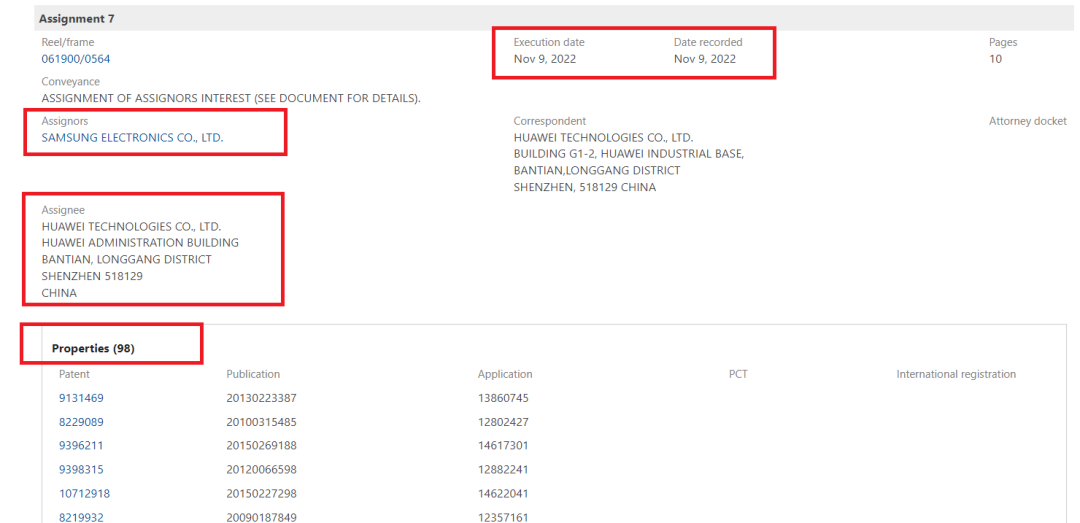Select the Properties (98) heading
Screen dimensions: 1080x523
pos(93,349)
